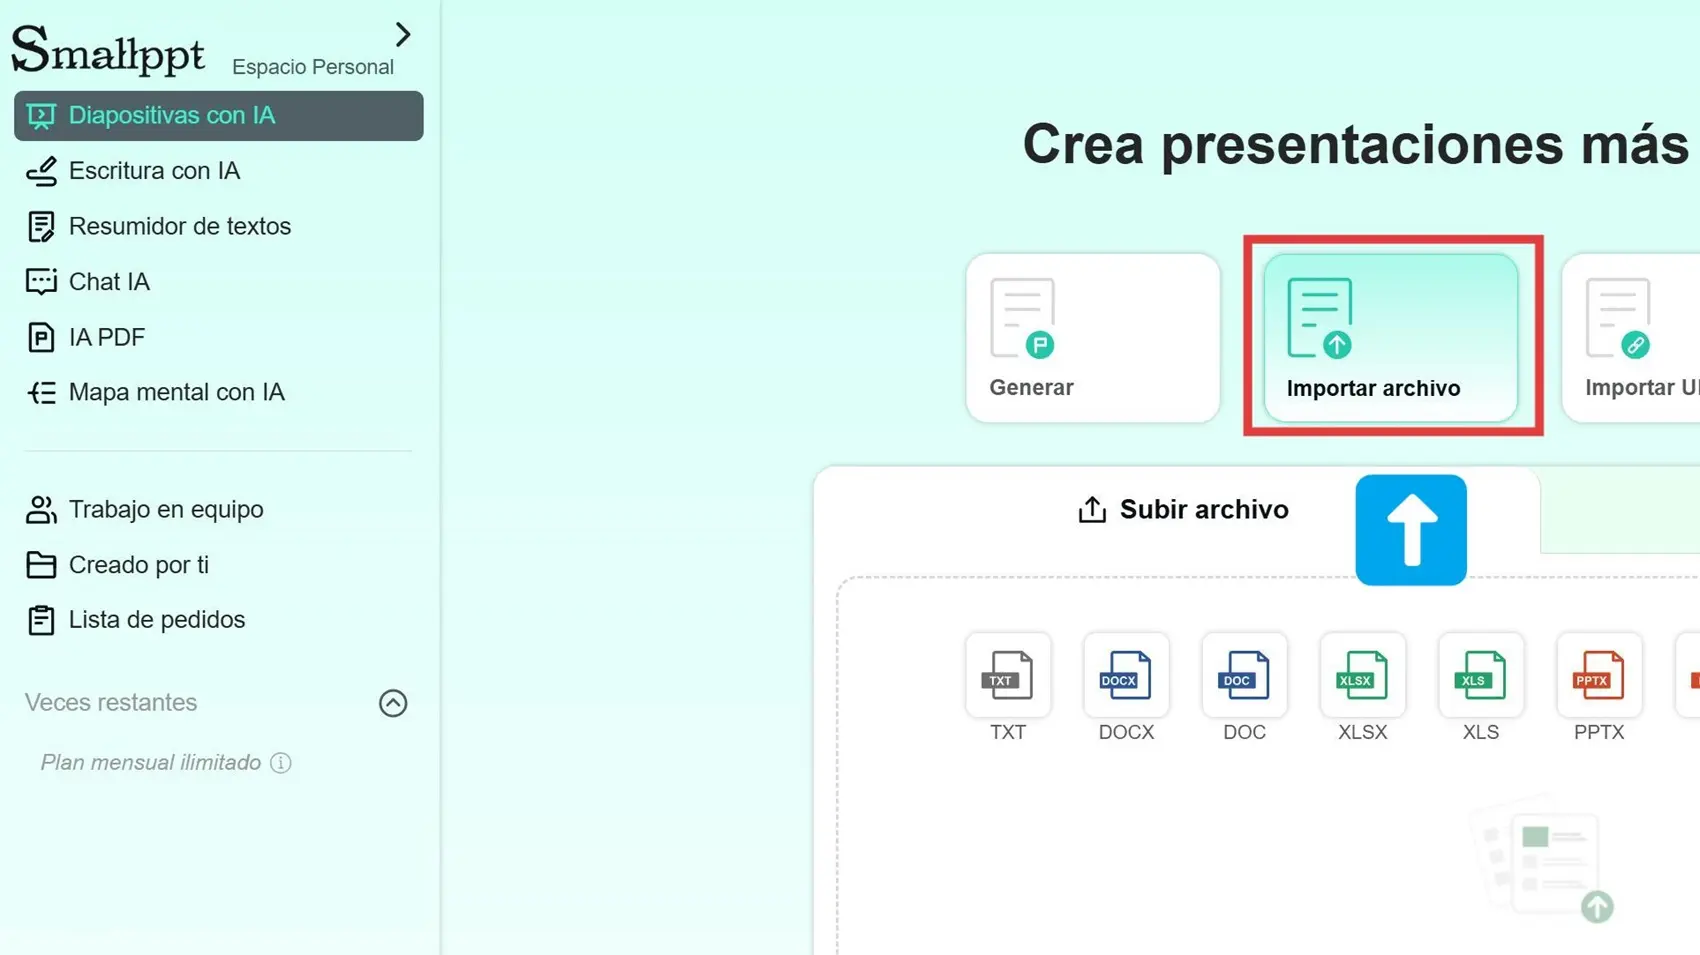Open Chat IA from sidebar
Screen dimensions: 1700x955
click(x=109, y=282)
